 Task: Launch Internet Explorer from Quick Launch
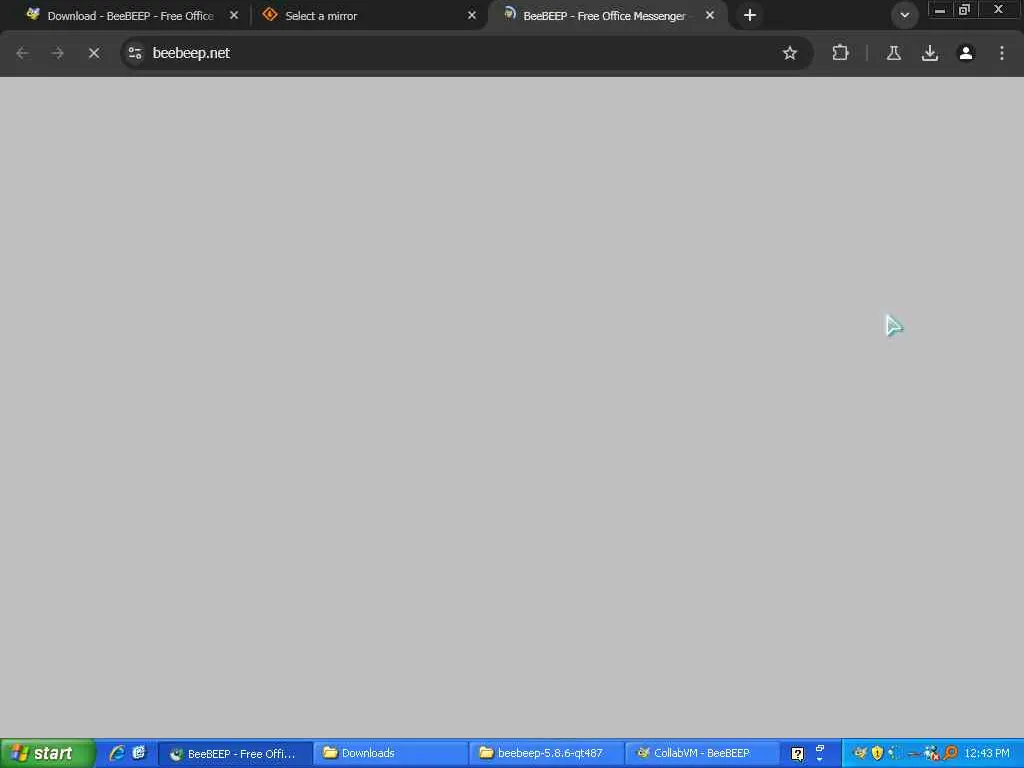tap(117, 753)
